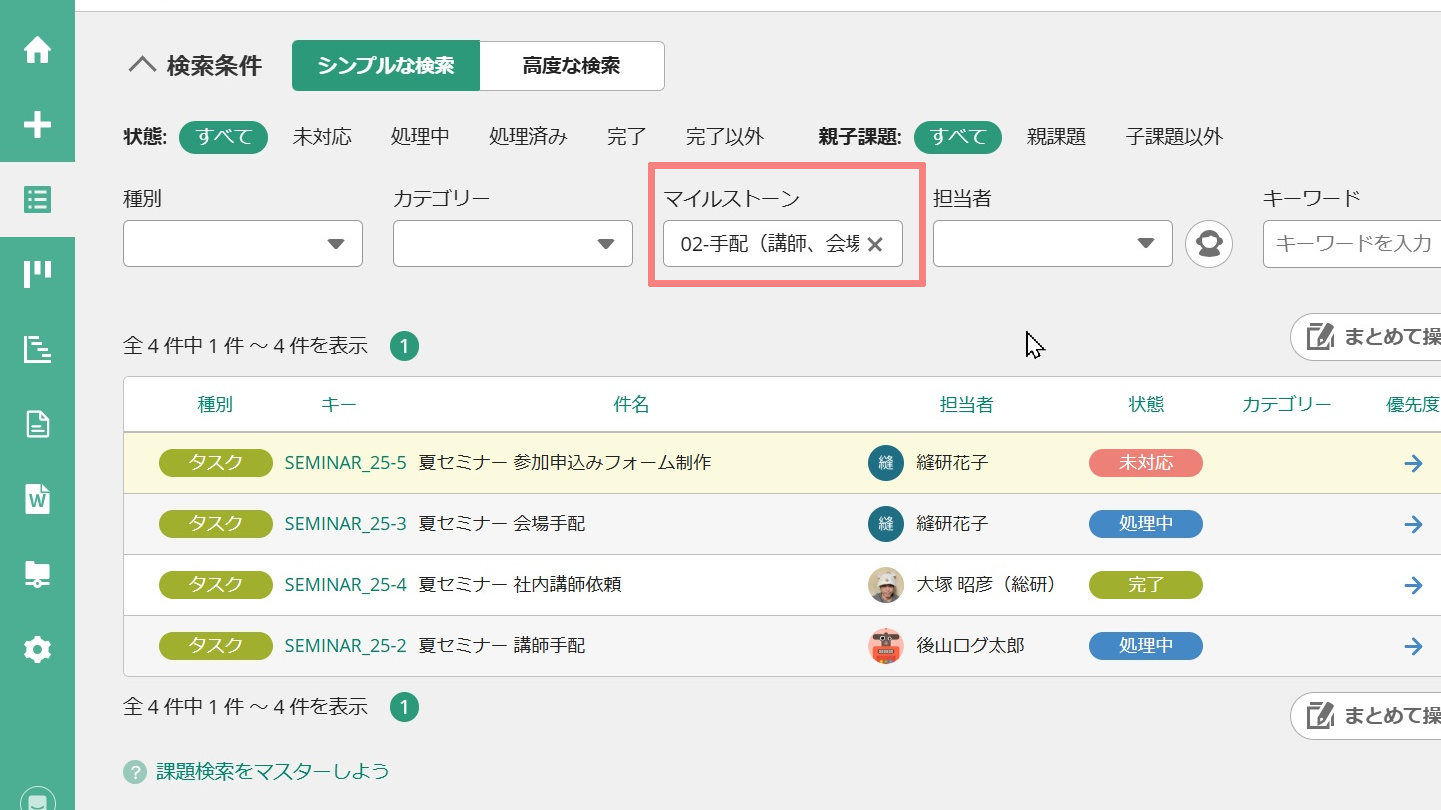Filter by 親課題 only
Screen dimensions: 1441x810
(1056, 137)
